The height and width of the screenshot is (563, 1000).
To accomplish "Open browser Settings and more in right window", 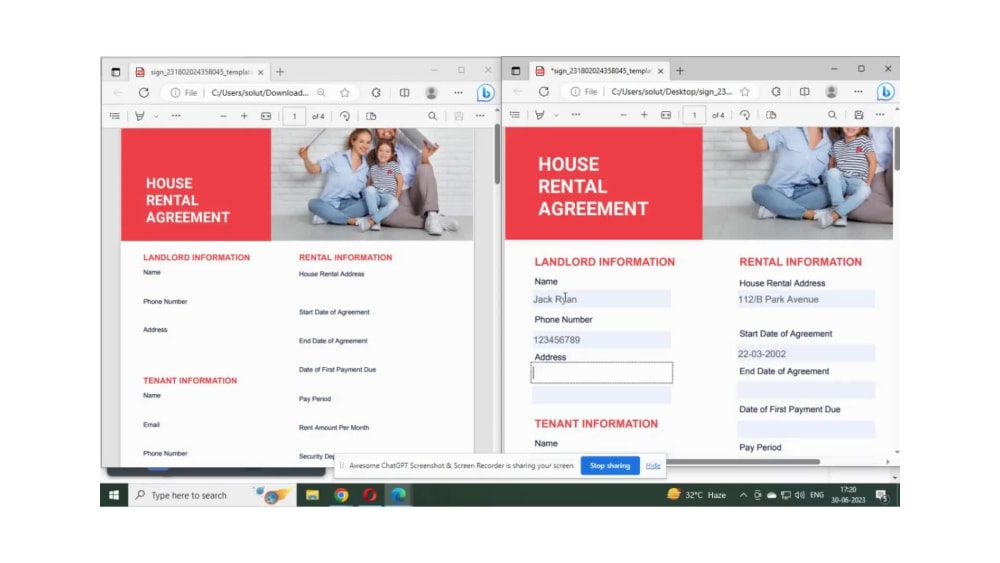I will (x=858, y=91).
